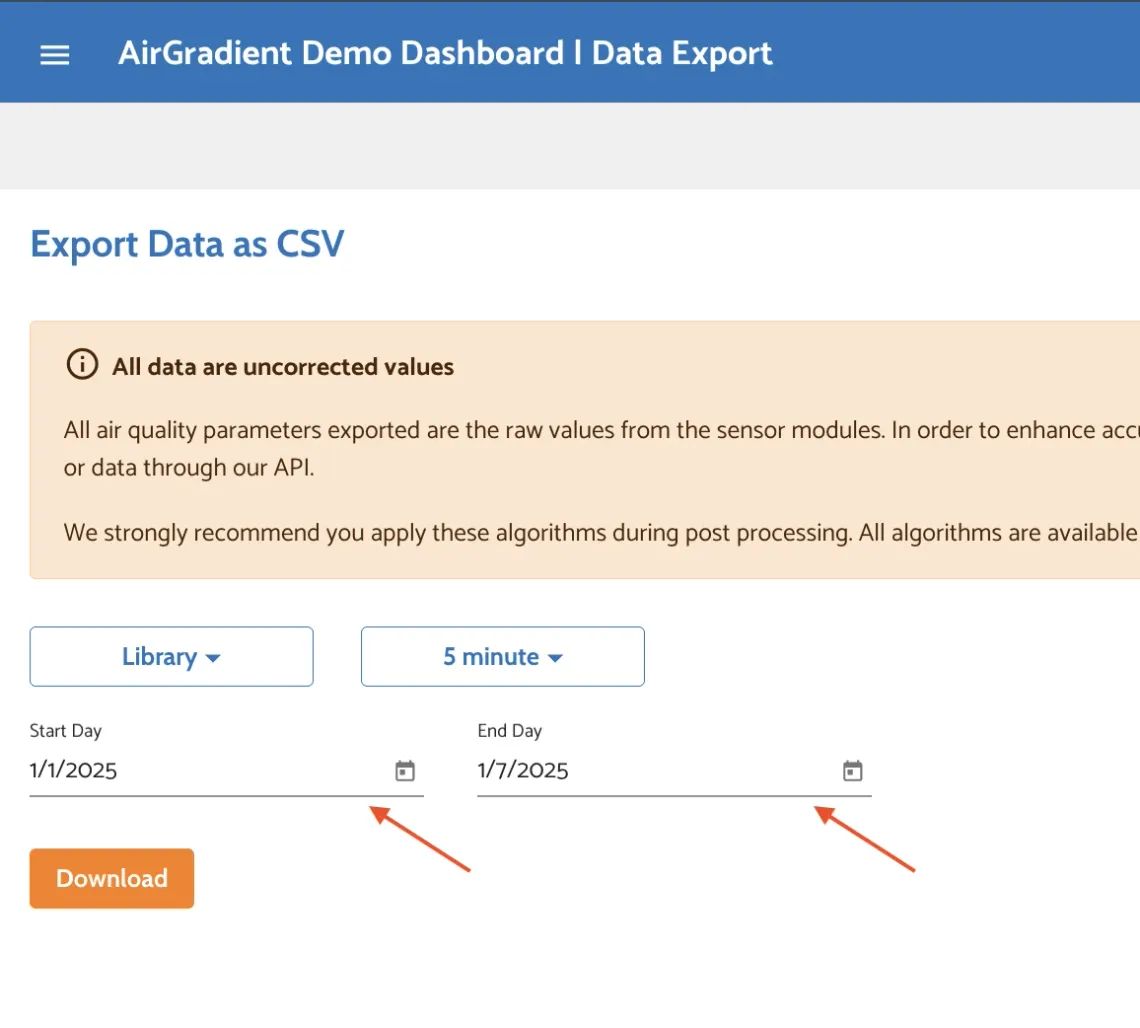
Task: Open the End Day calendar picker icon
Action: [851, 770]
